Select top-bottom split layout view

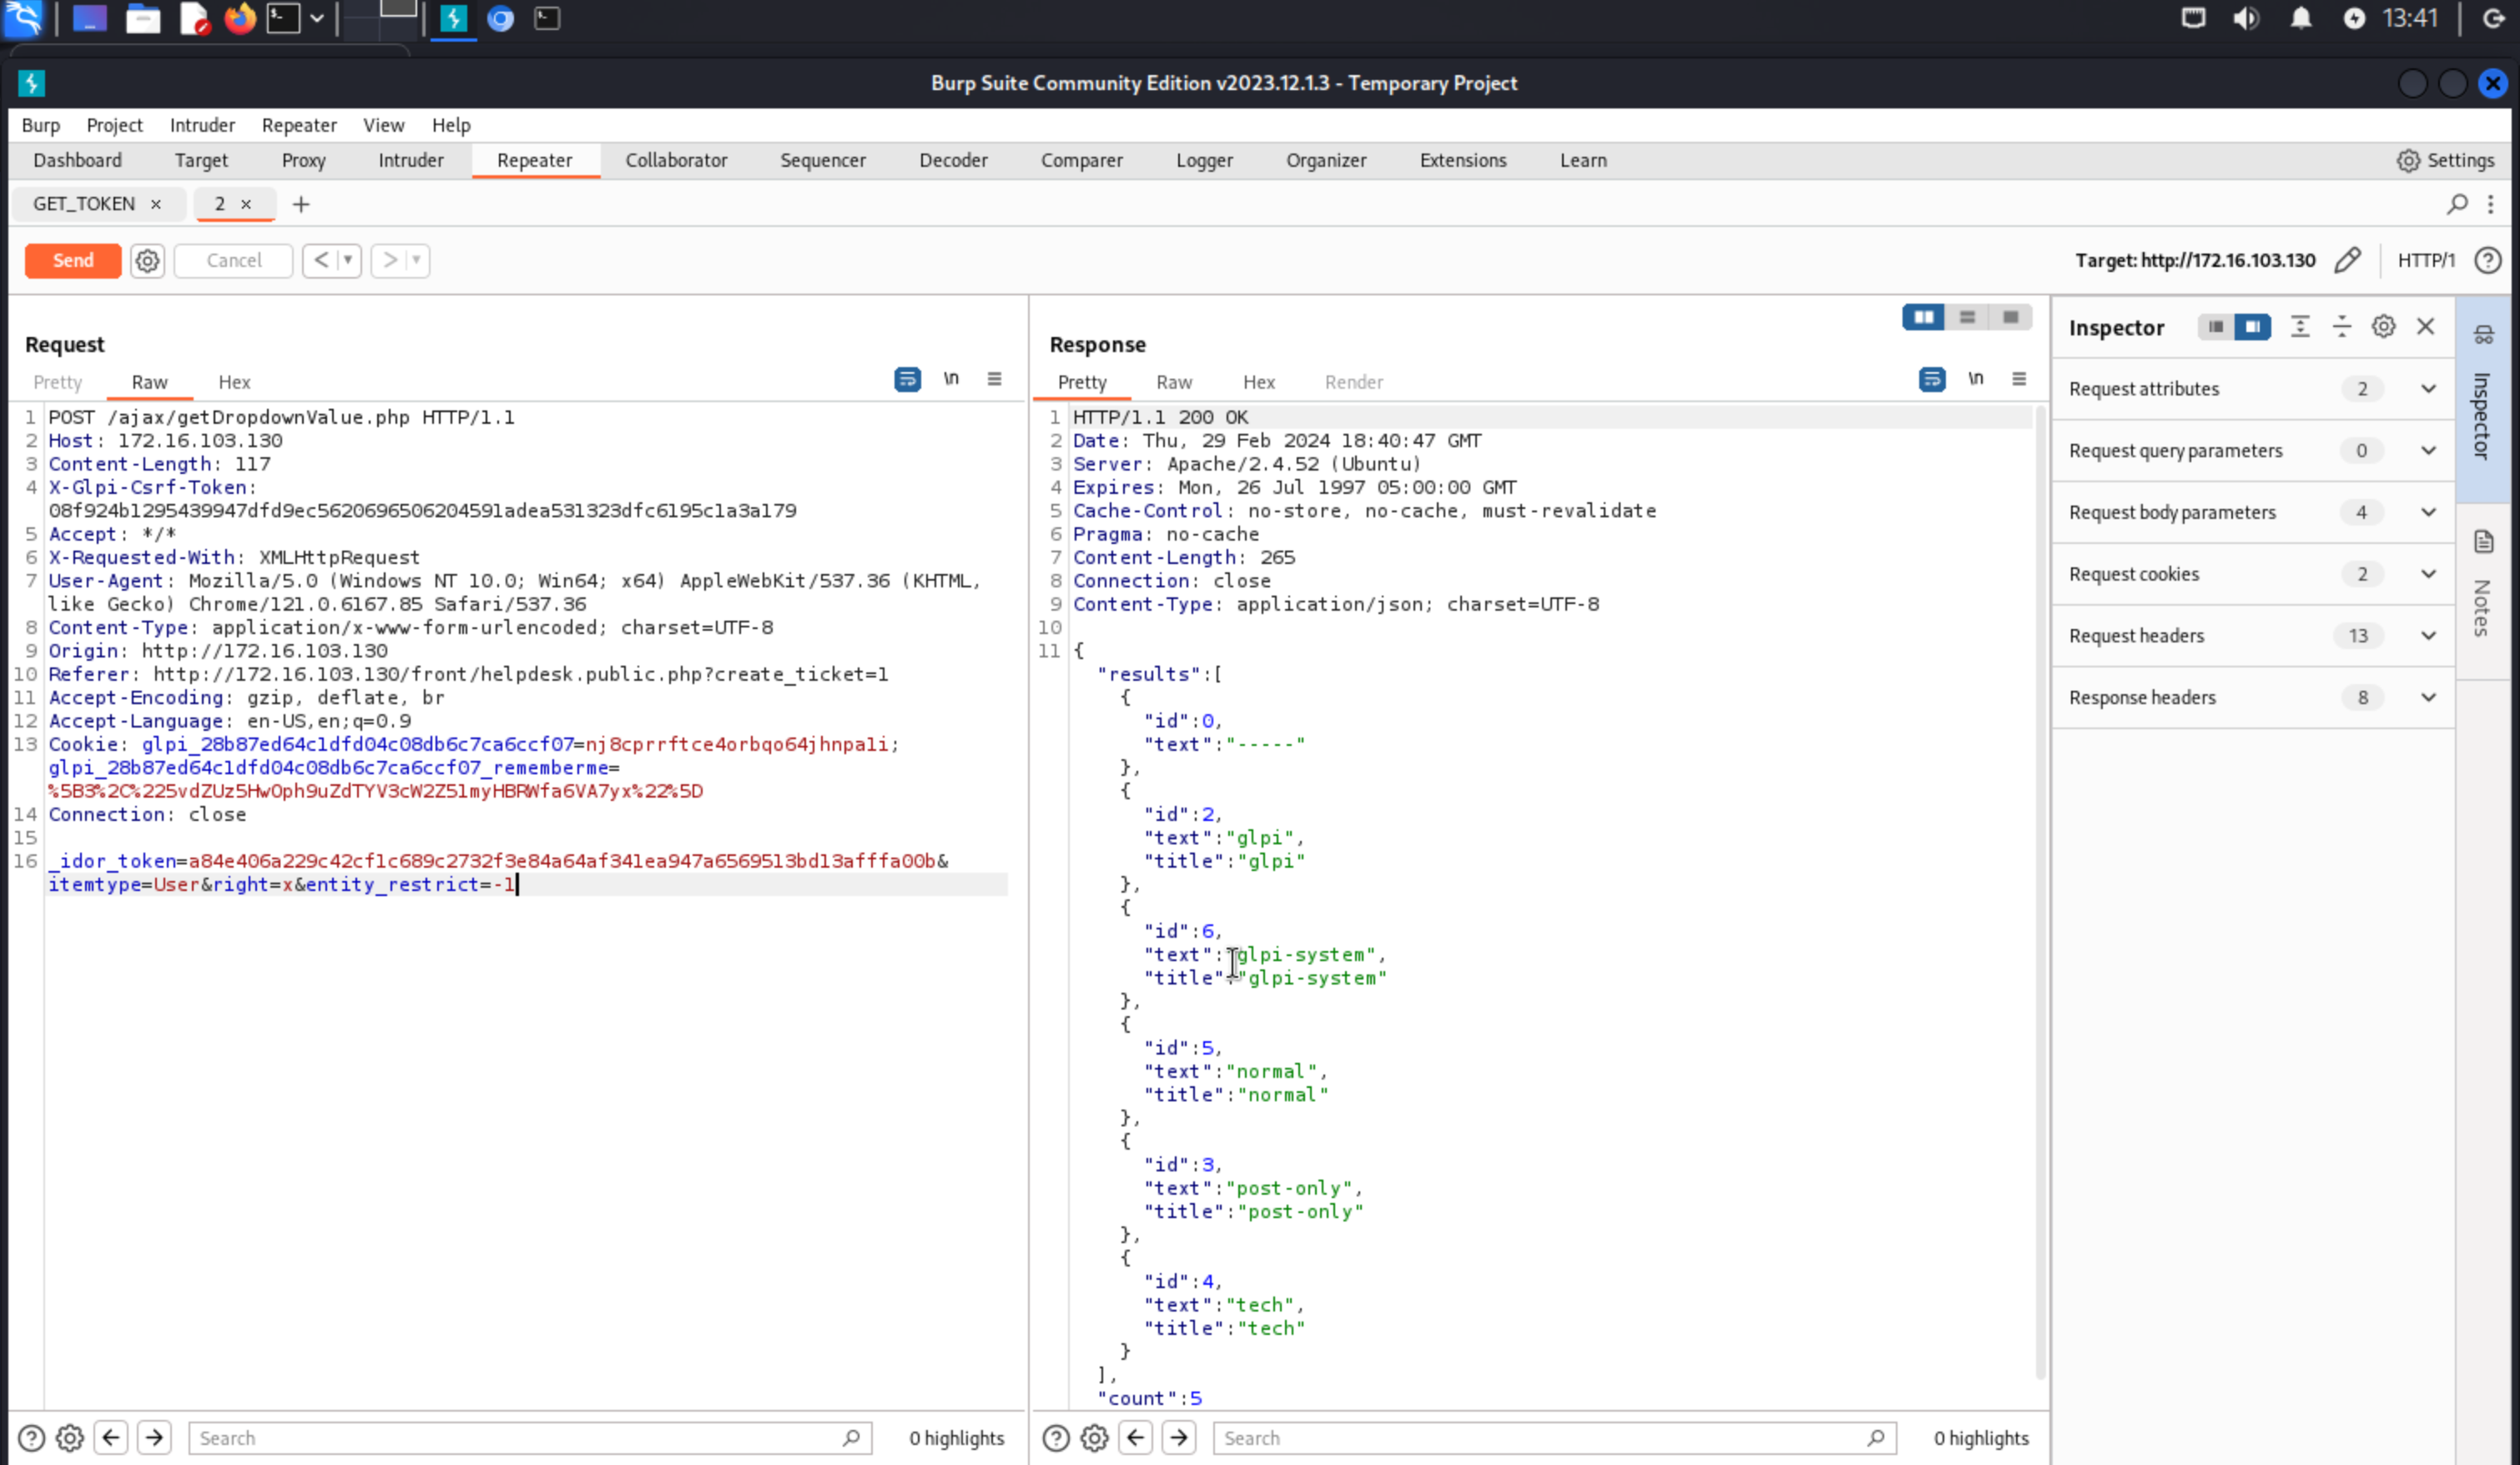pos(1967,317)
